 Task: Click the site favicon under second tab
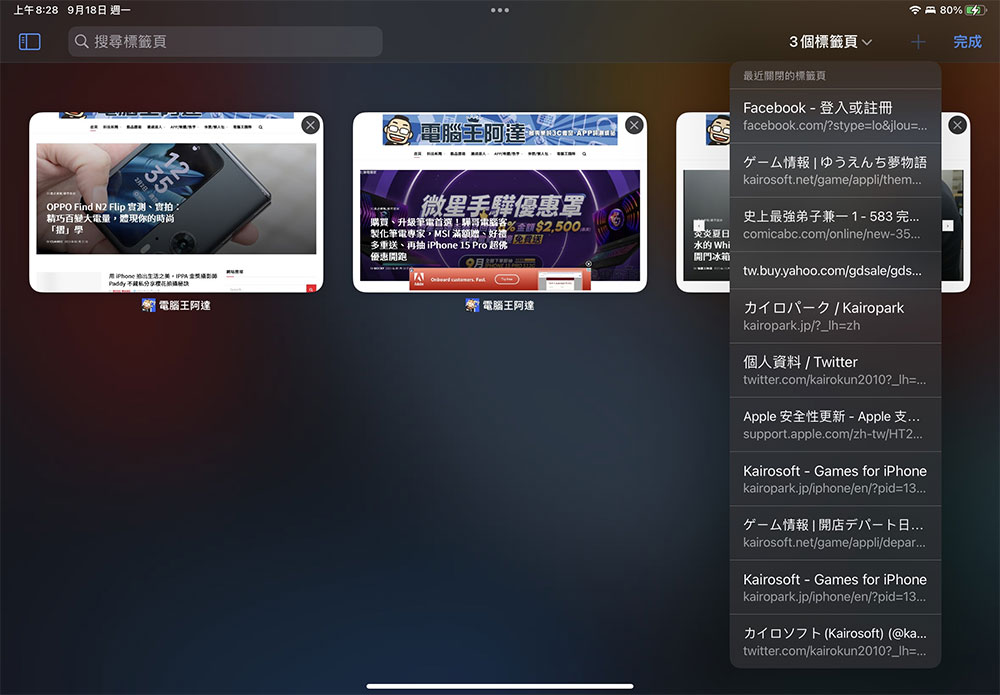pyautogui.click(x=472, y=305)
